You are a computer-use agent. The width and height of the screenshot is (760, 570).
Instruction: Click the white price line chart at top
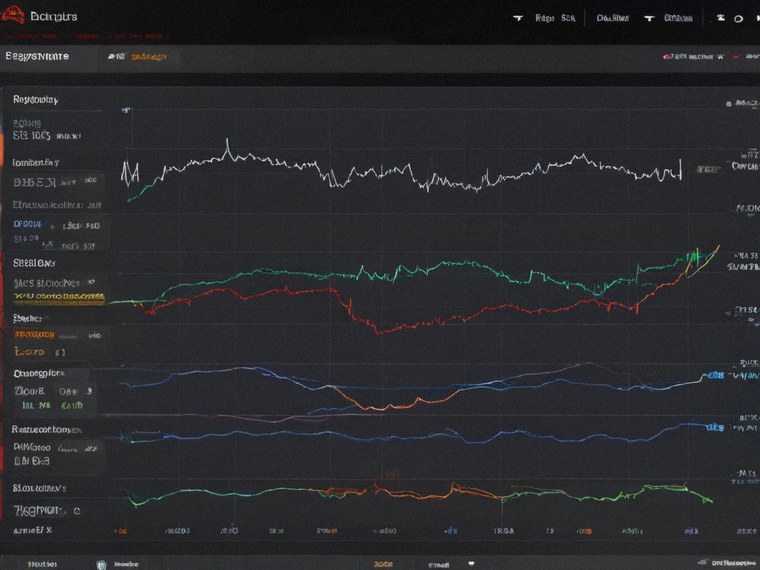tap(401, 171)
